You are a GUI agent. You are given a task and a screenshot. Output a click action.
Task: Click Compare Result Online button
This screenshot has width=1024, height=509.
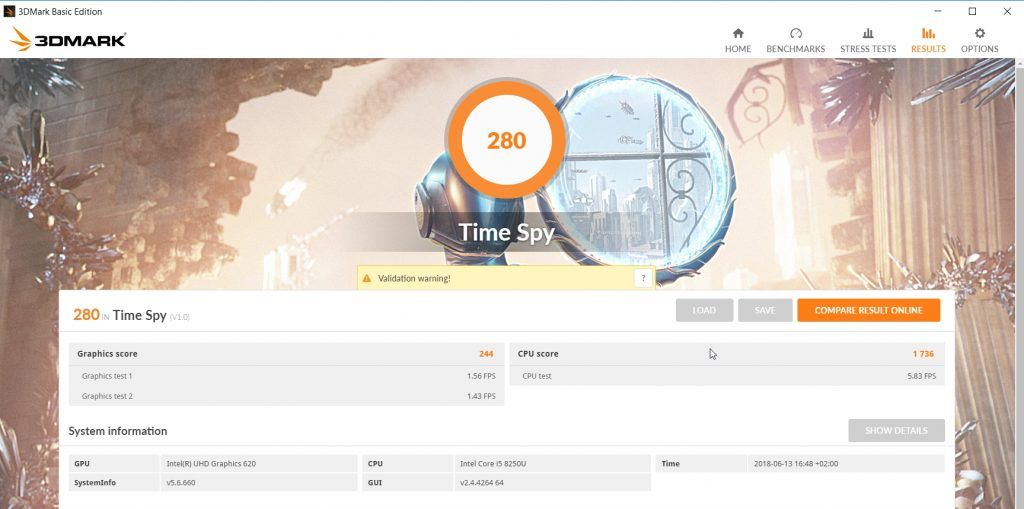(x=869, y=310)
